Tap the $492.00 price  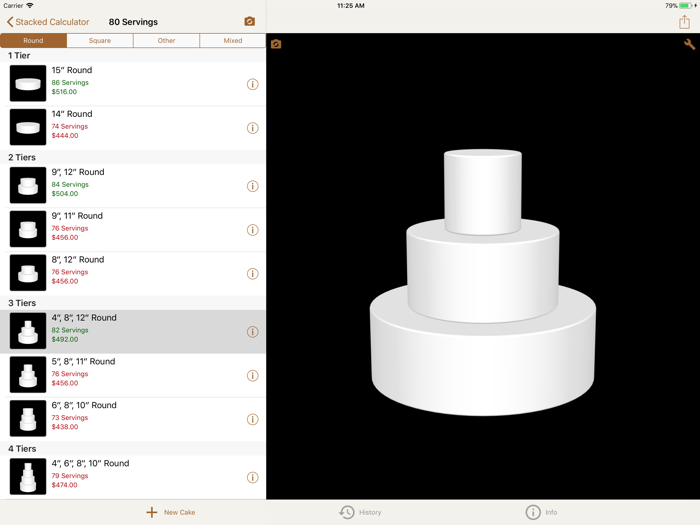65,339
